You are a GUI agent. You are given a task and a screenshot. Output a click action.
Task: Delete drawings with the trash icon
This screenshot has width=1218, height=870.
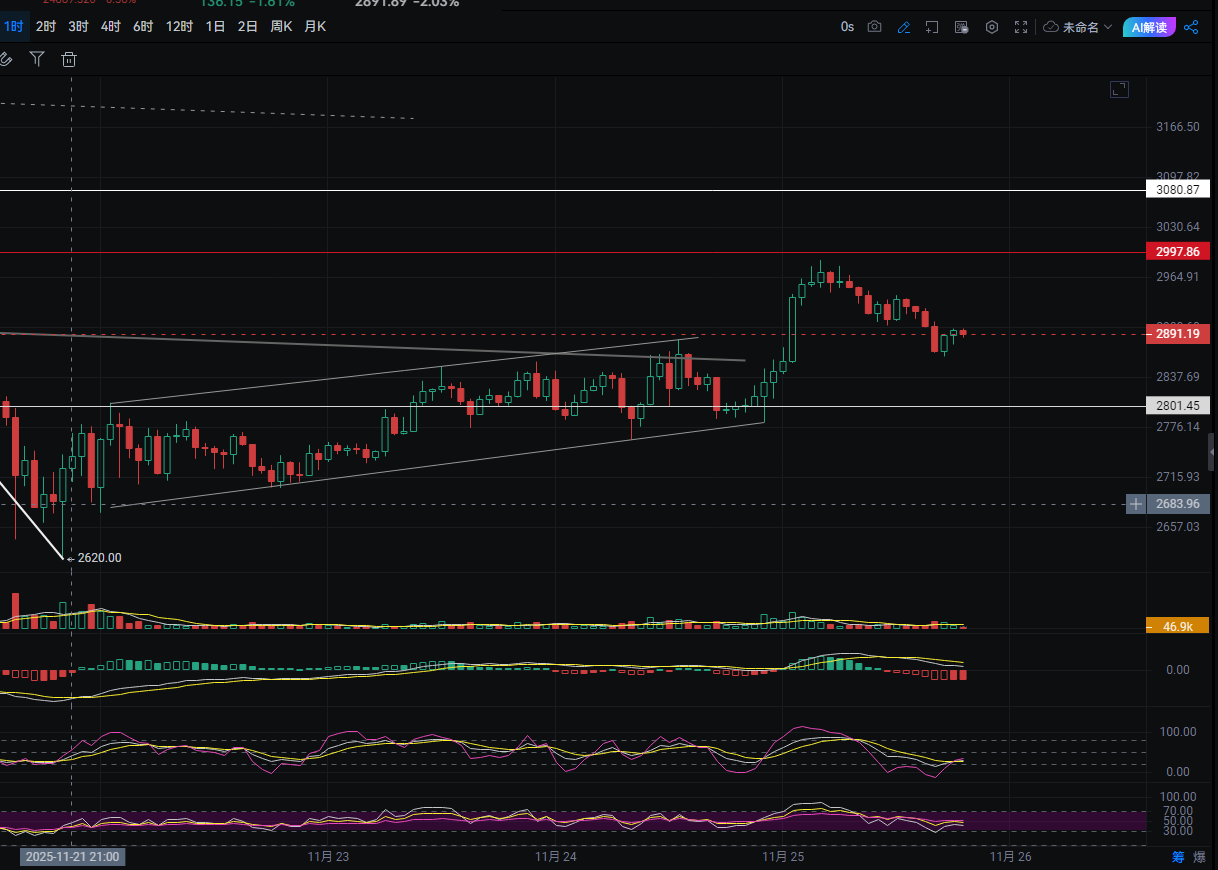(x=69, y=59)
